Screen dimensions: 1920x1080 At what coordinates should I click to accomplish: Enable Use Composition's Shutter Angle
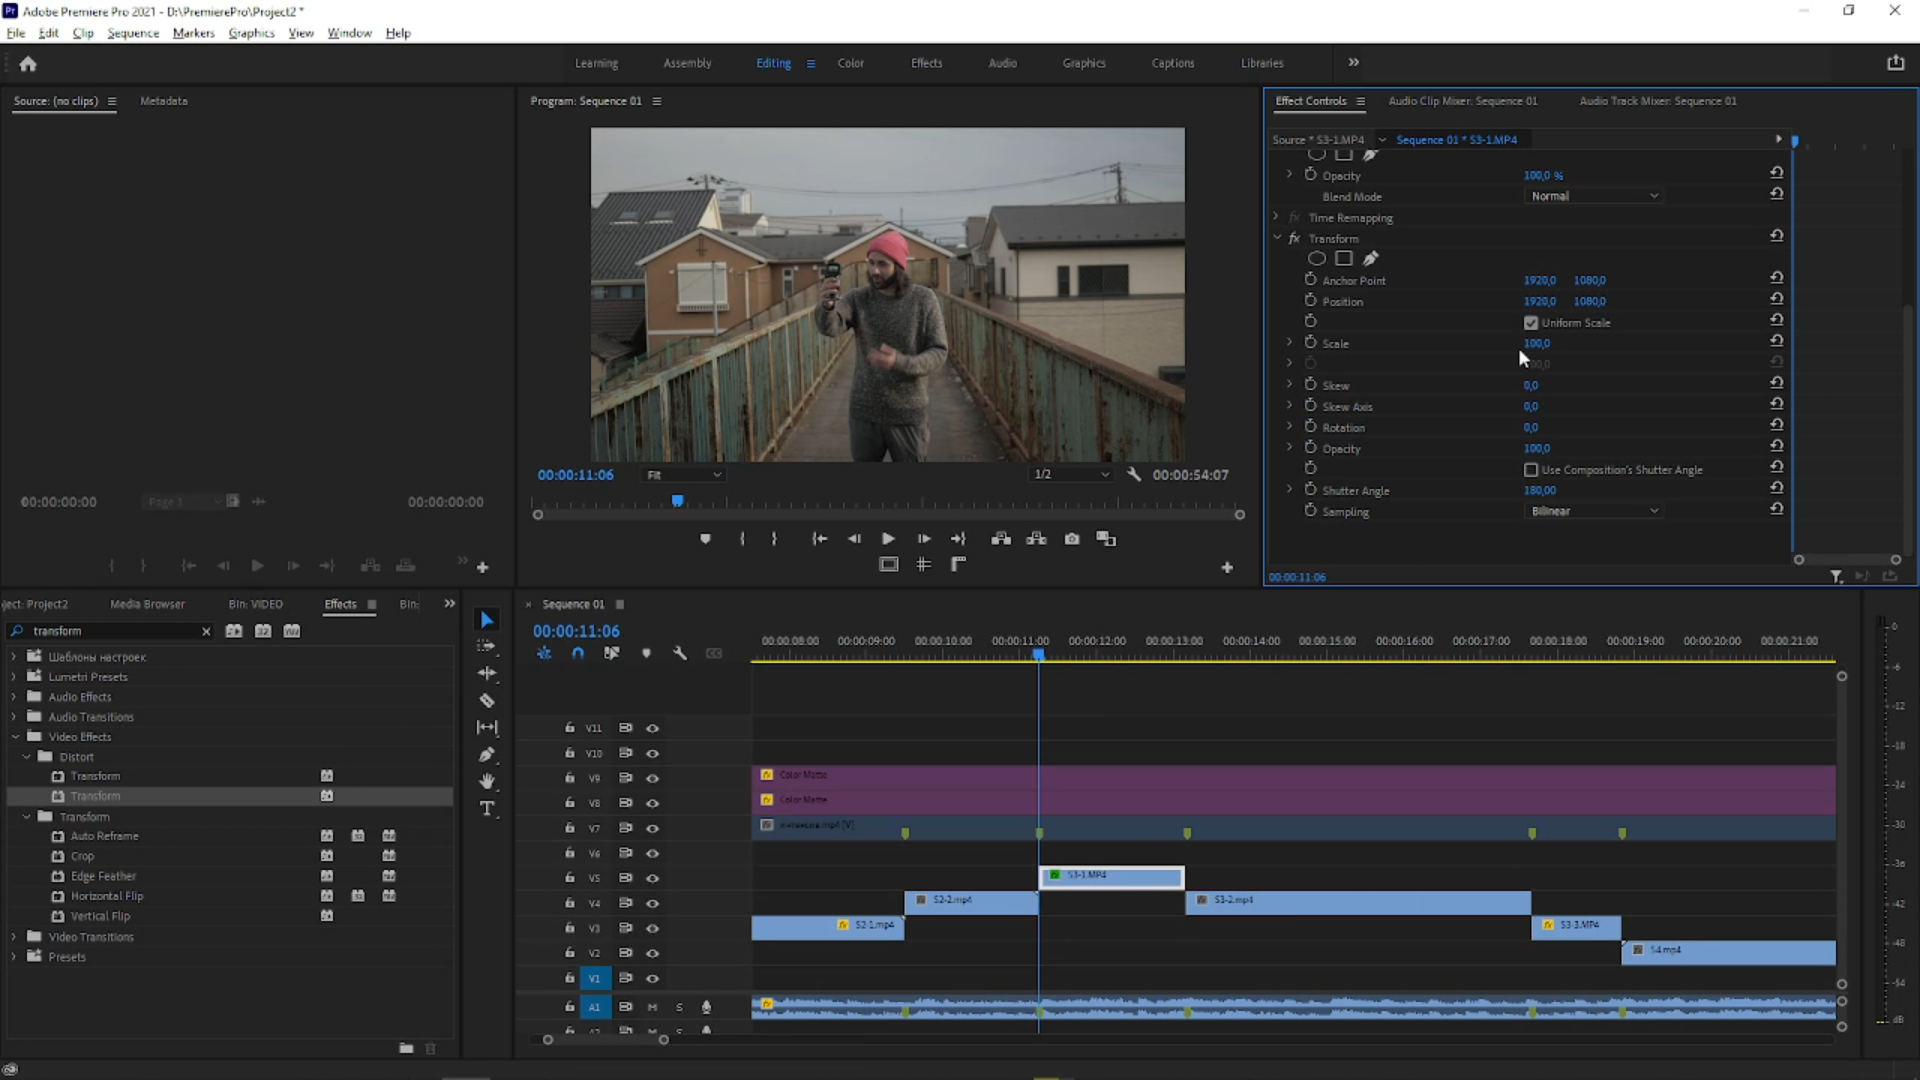tap(1531, 470)
